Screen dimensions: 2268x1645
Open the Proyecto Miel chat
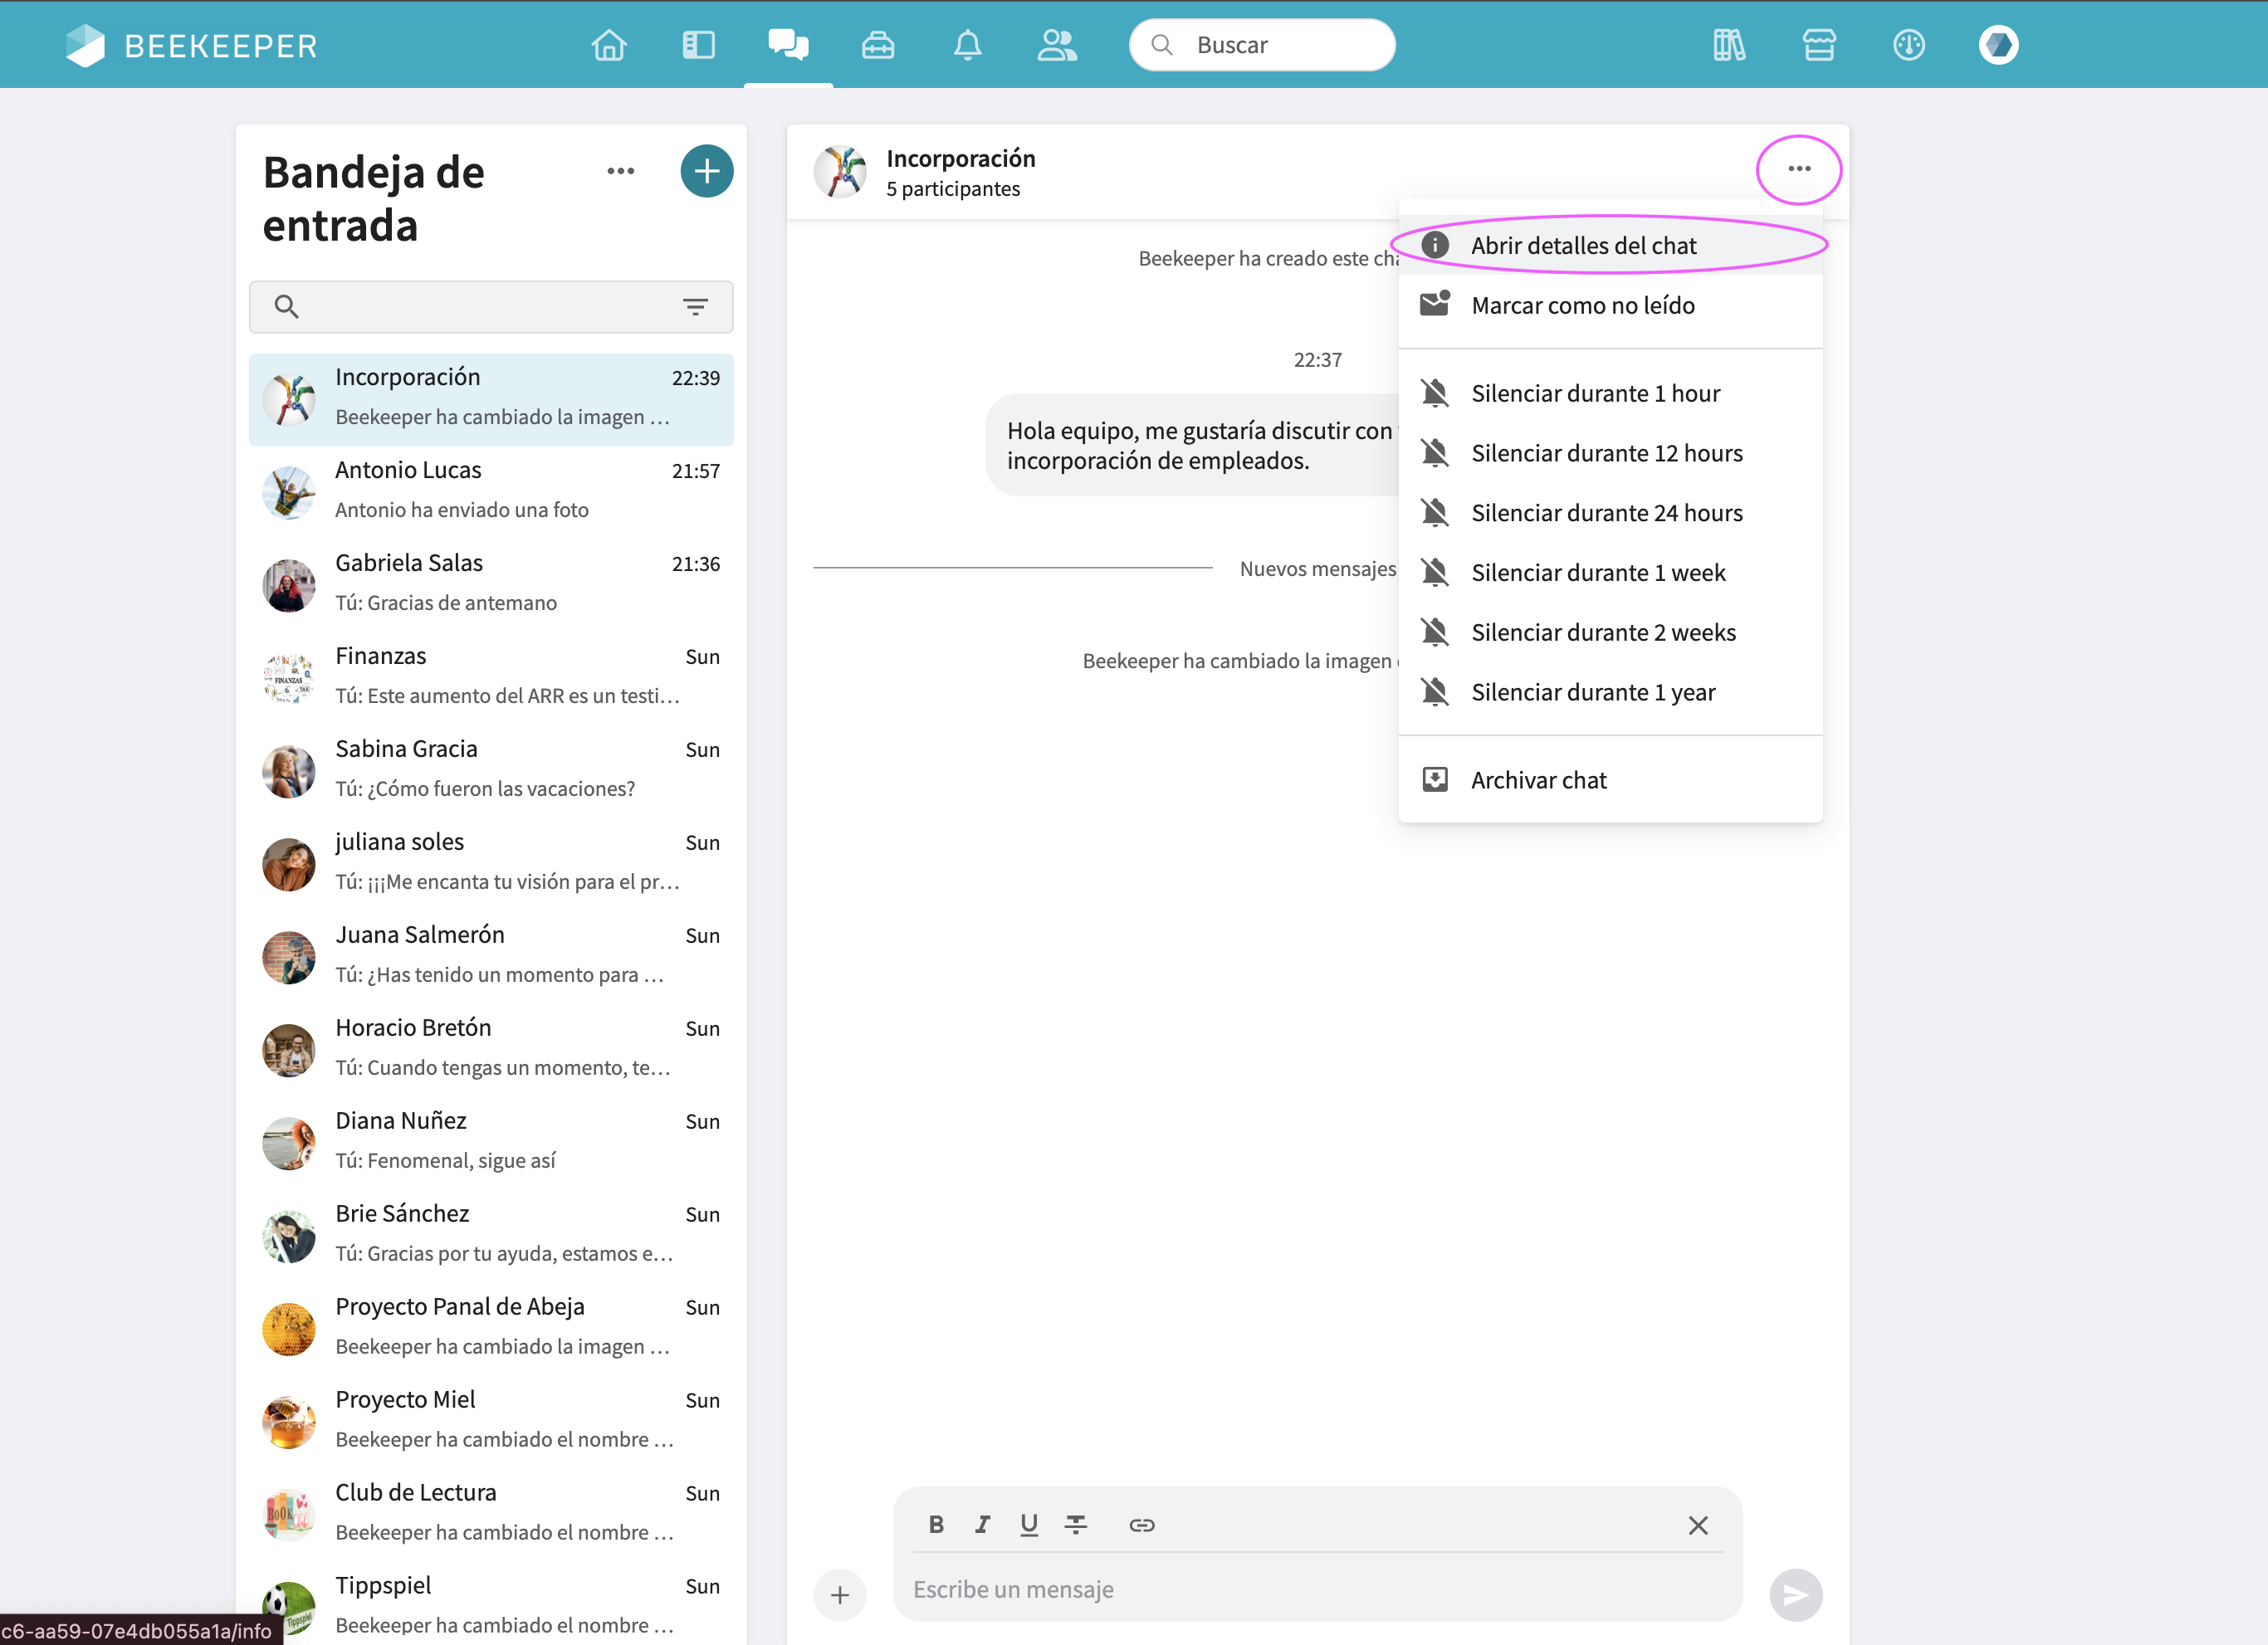pos(490,1421)
